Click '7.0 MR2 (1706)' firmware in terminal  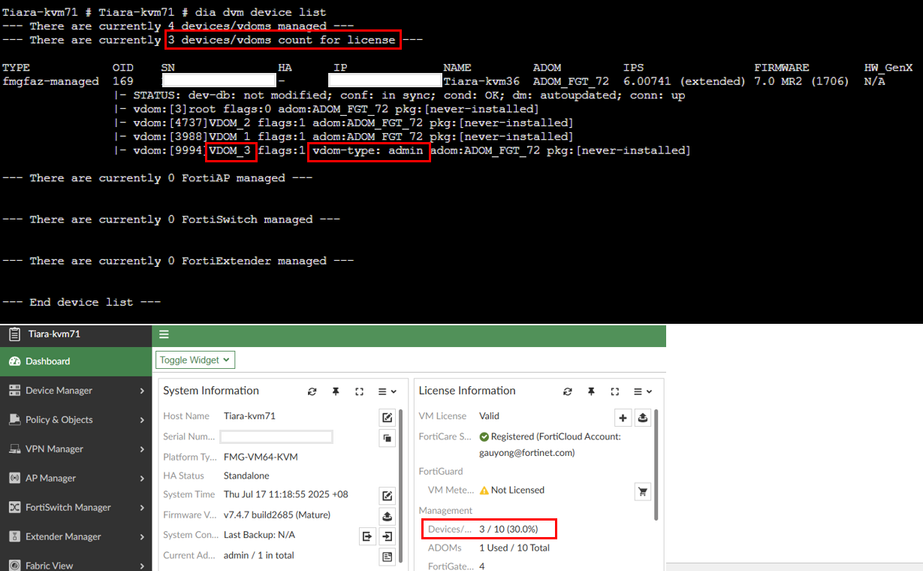pyautogui.click(x=802, y=81)
